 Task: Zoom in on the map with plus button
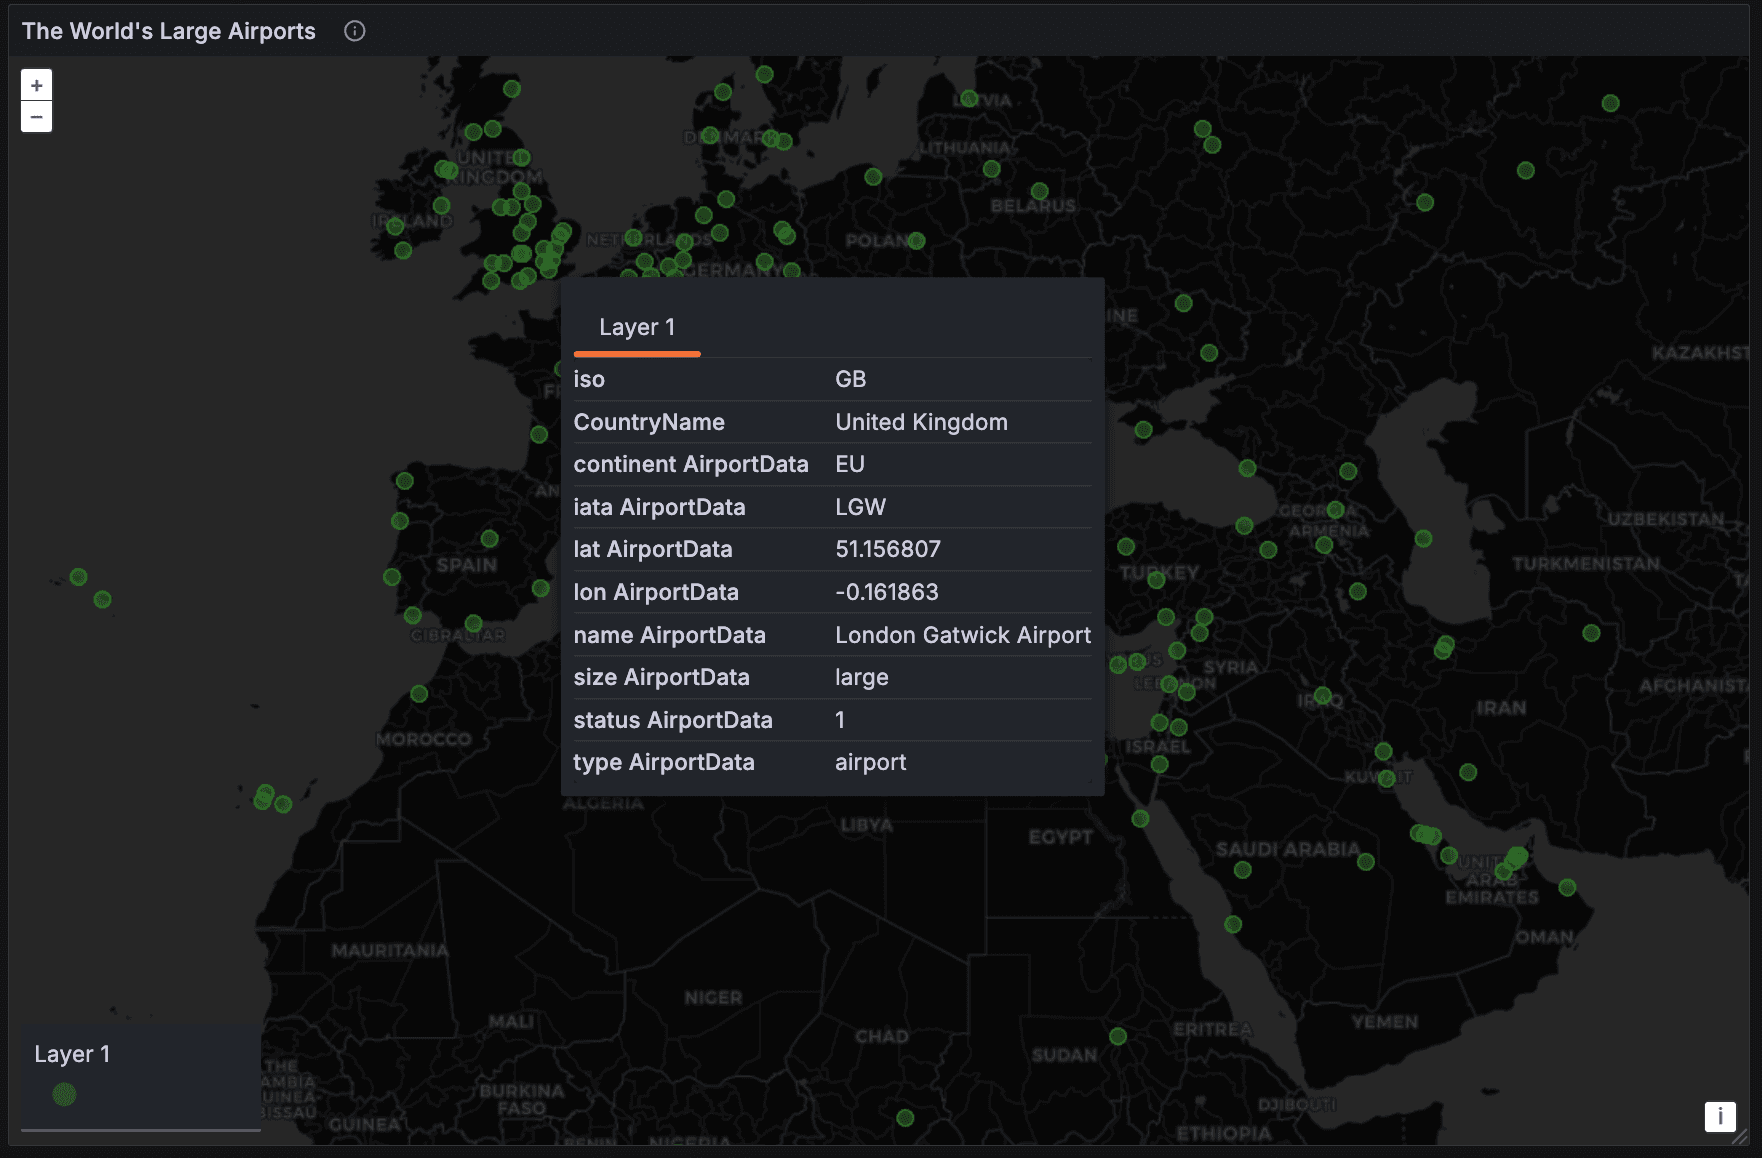click(x=37, y=85)
